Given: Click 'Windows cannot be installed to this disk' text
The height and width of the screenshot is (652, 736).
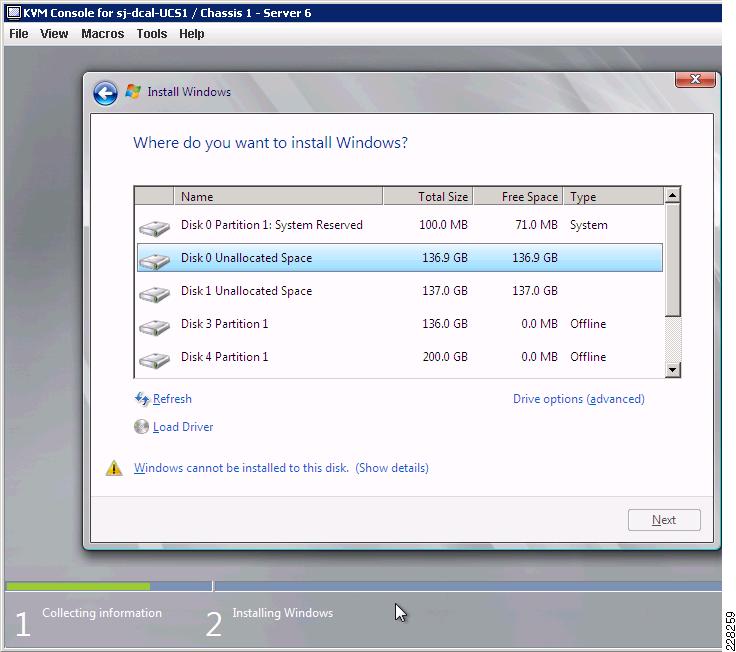Looking at the screenshot, I should [241, 468].
